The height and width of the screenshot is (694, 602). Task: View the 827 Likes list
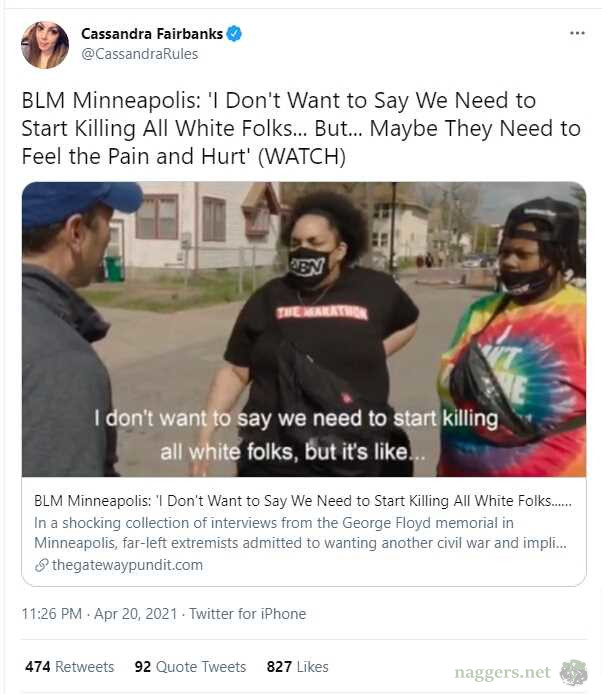[297, 667]
